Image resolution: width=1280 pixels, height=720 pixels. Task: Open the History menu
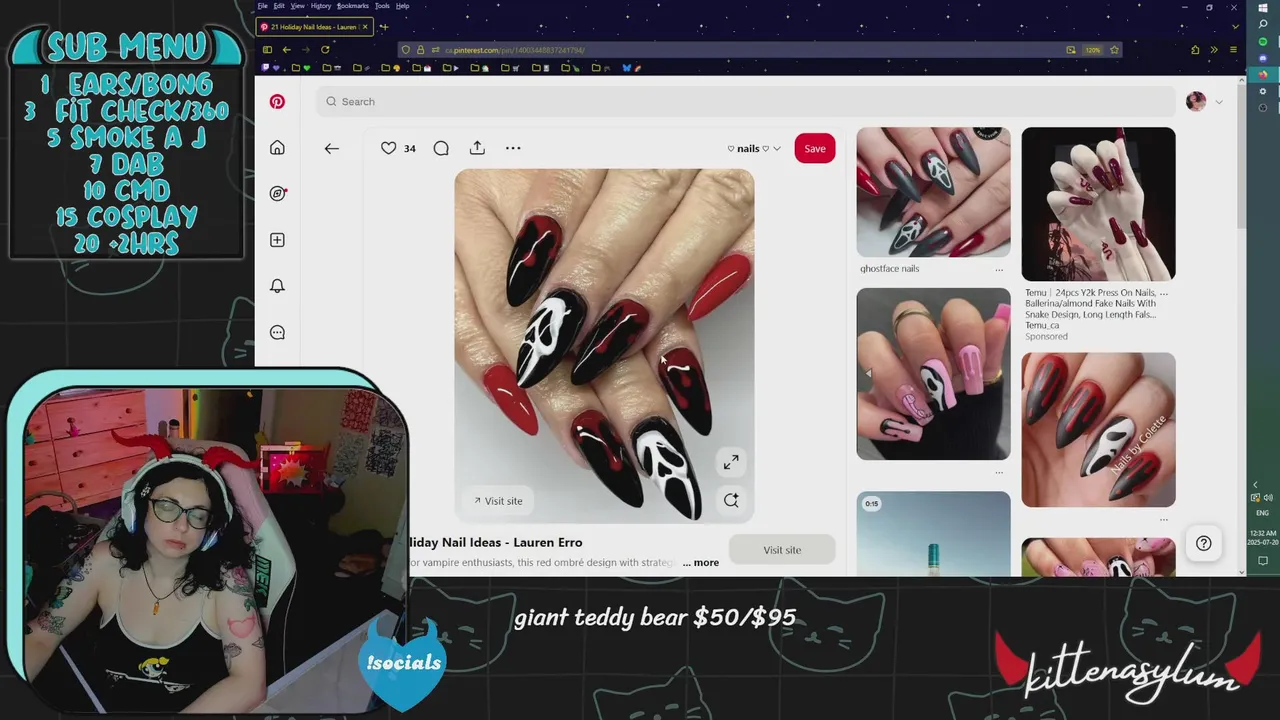tap(321, 6)
